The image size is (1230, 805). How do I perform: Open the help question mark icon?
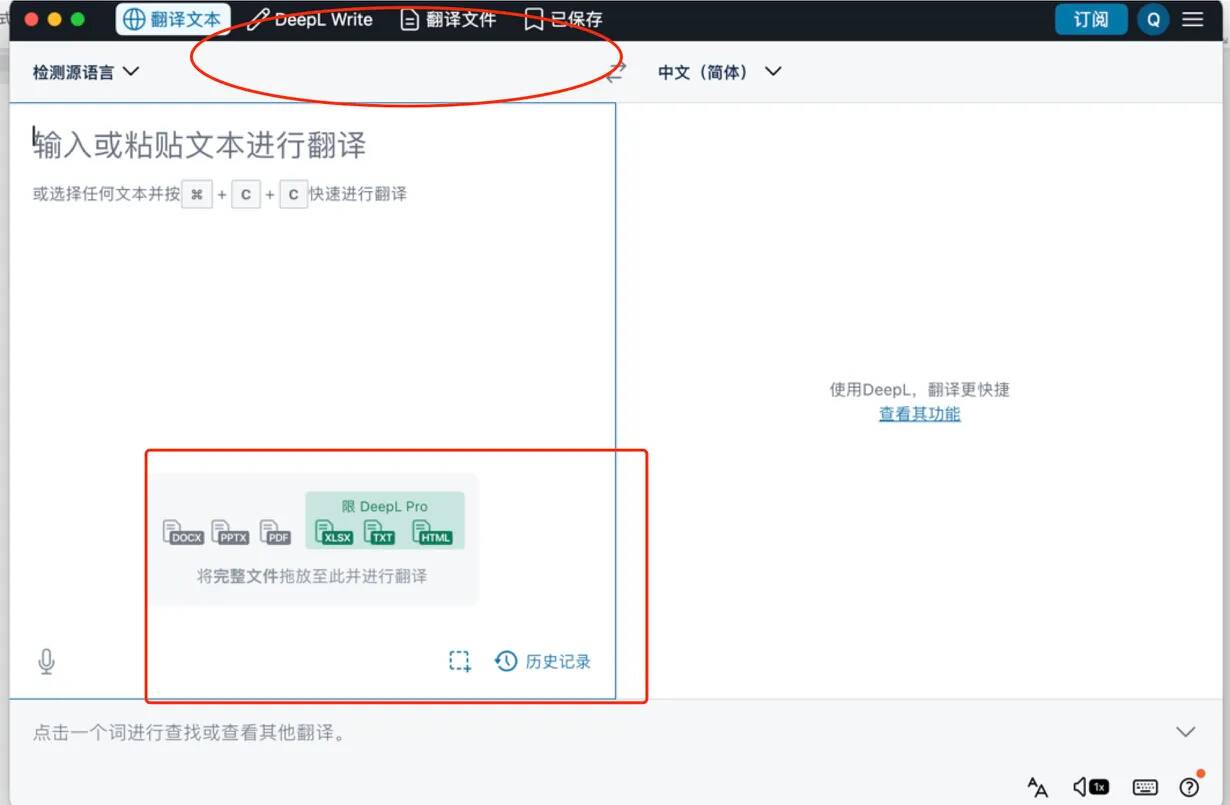pos(1189,787)
